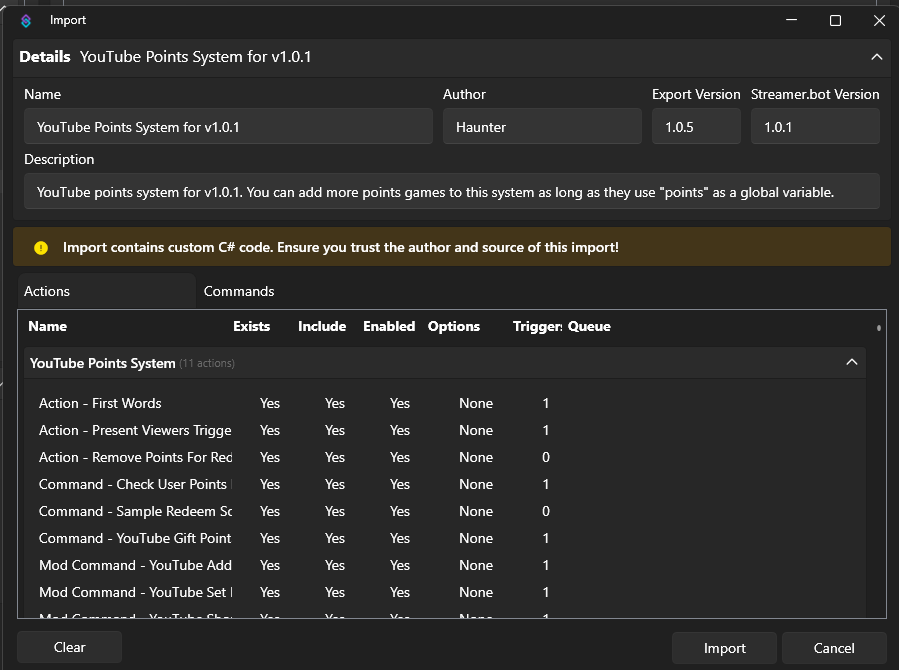Screen dimensions: 899x670
Task: Click the Author field containing Haunter
Action: pyautogui.click(x=542, y=127)
